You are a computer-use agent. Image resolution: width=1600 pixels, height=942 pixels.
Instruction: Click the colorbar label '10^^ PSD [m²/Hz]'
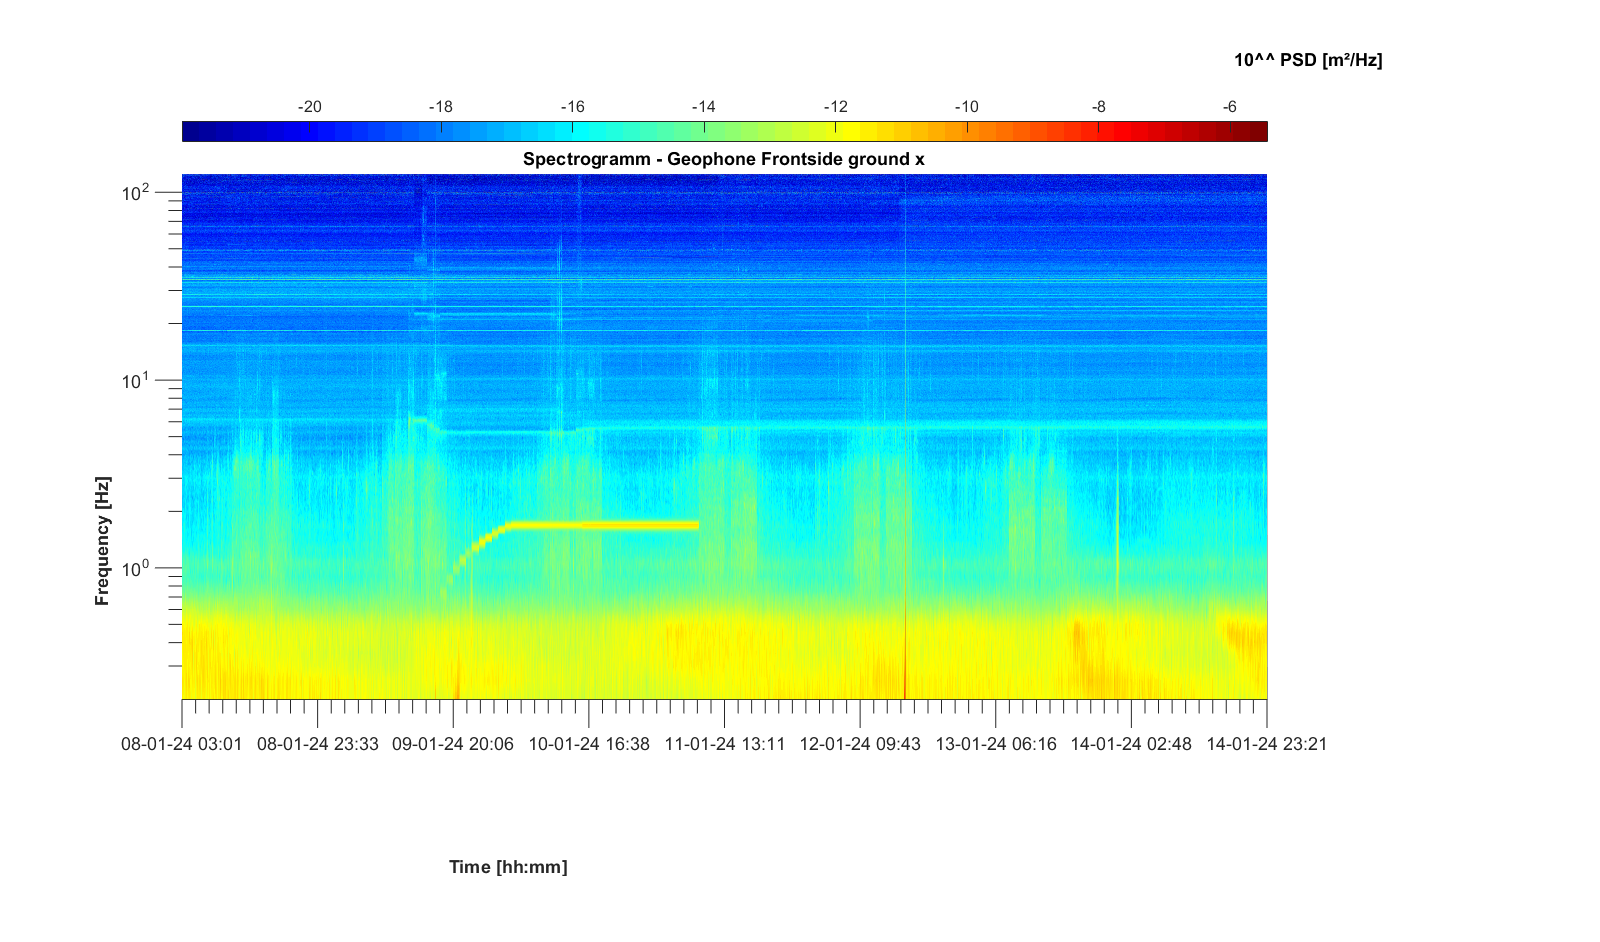click(x=1308, y=60)
